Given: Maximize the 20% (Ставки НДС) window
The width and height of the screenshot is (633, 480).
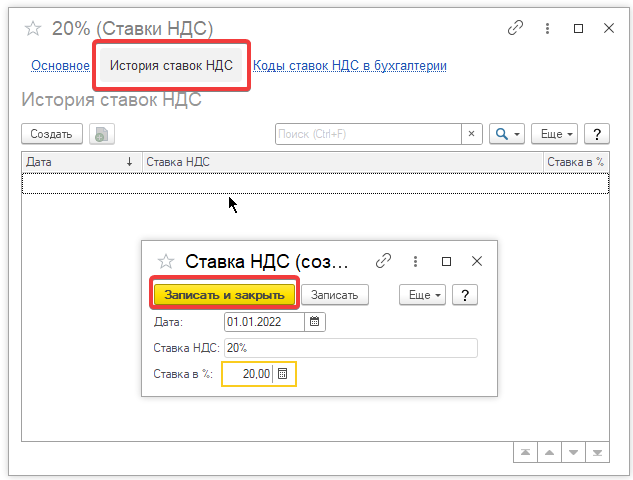Looking at the screenshot, I should [x=578, y=28].
